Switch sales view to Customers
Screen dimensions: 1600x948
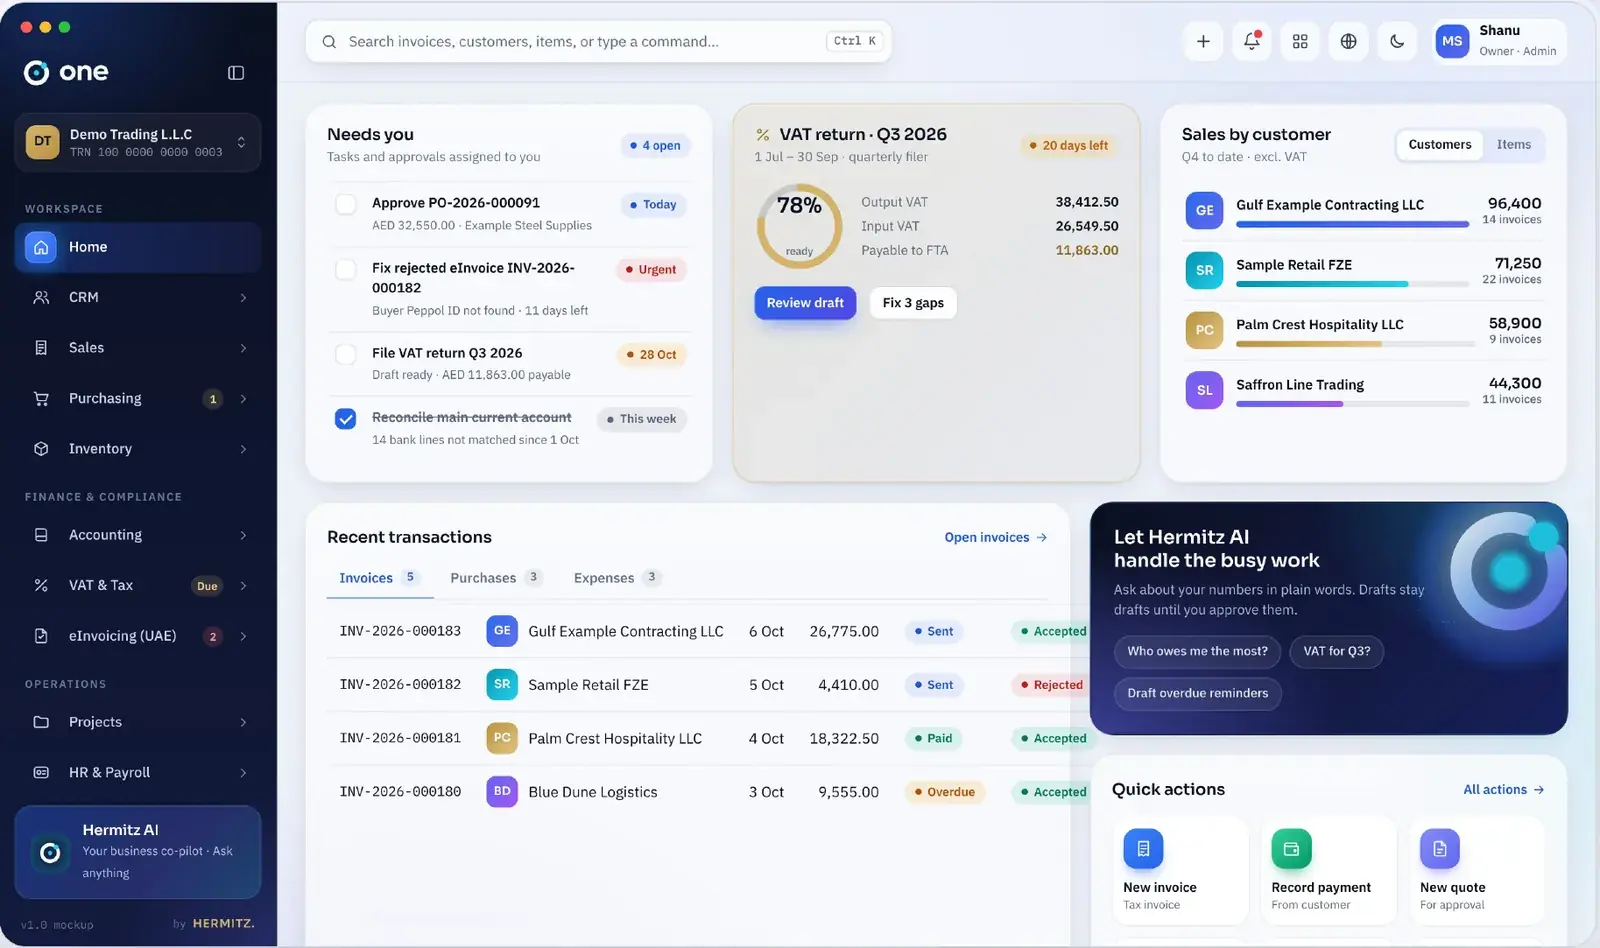tap(1440, 145)
